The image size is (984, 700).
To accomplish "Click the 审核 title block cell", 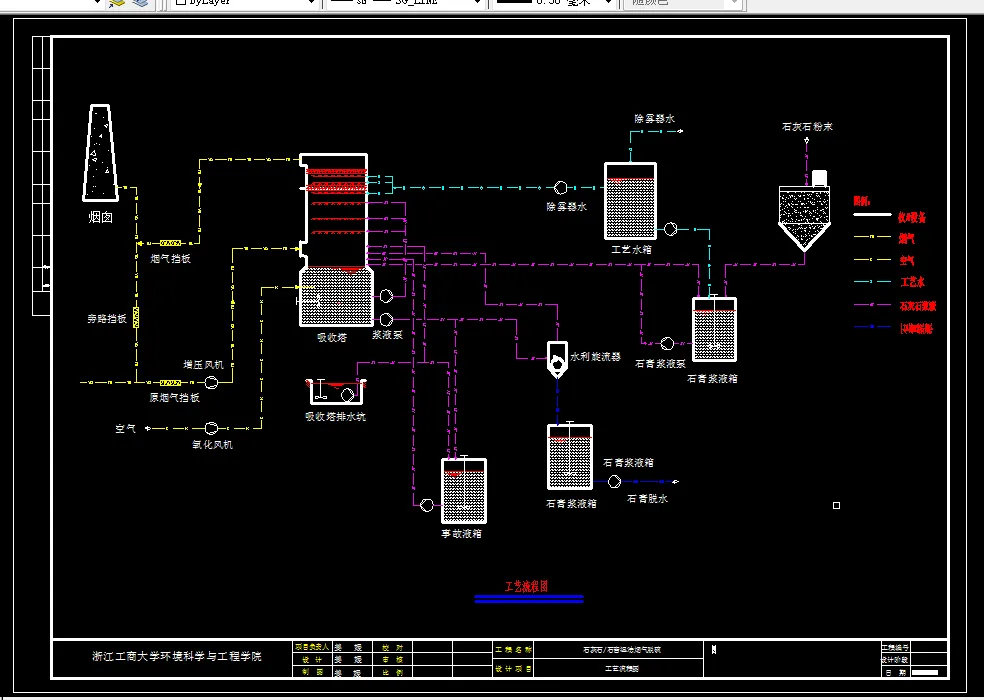I will tap(392, 659).
